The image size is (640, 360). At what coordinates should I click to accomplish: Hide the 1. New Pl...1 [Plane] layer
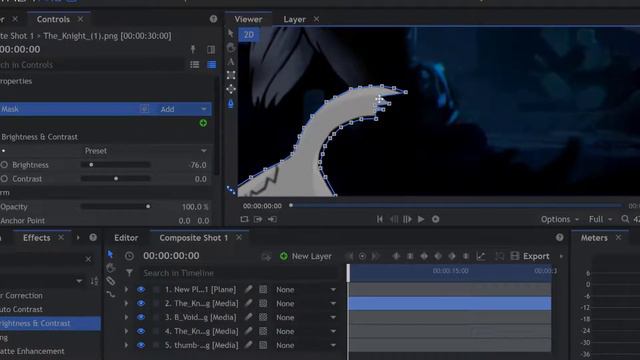click(x=141, y=289)
